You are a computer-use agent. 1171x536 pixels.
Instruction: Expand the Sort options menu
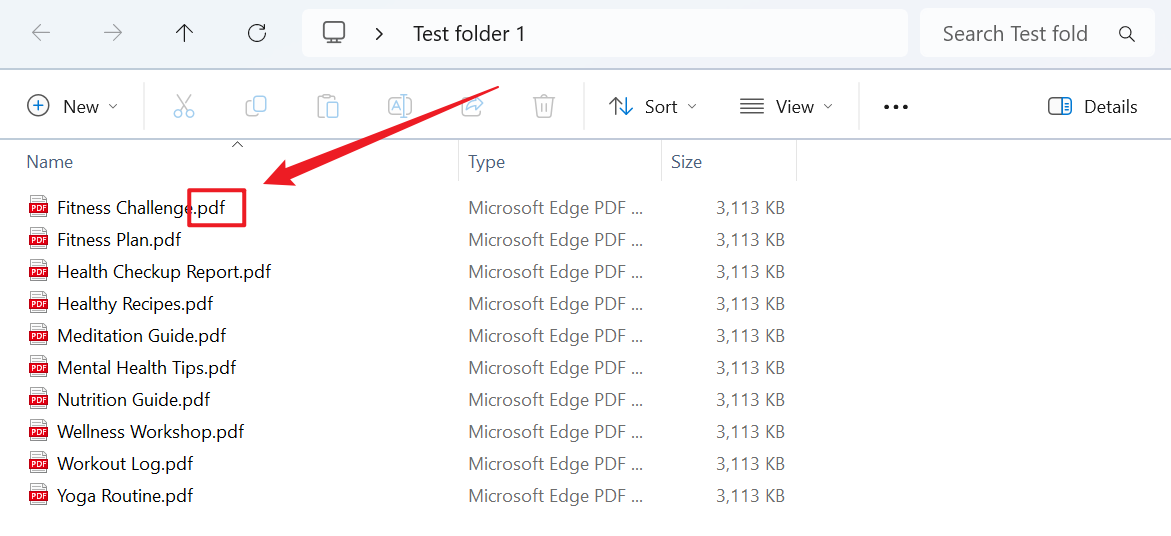[653, 106]
